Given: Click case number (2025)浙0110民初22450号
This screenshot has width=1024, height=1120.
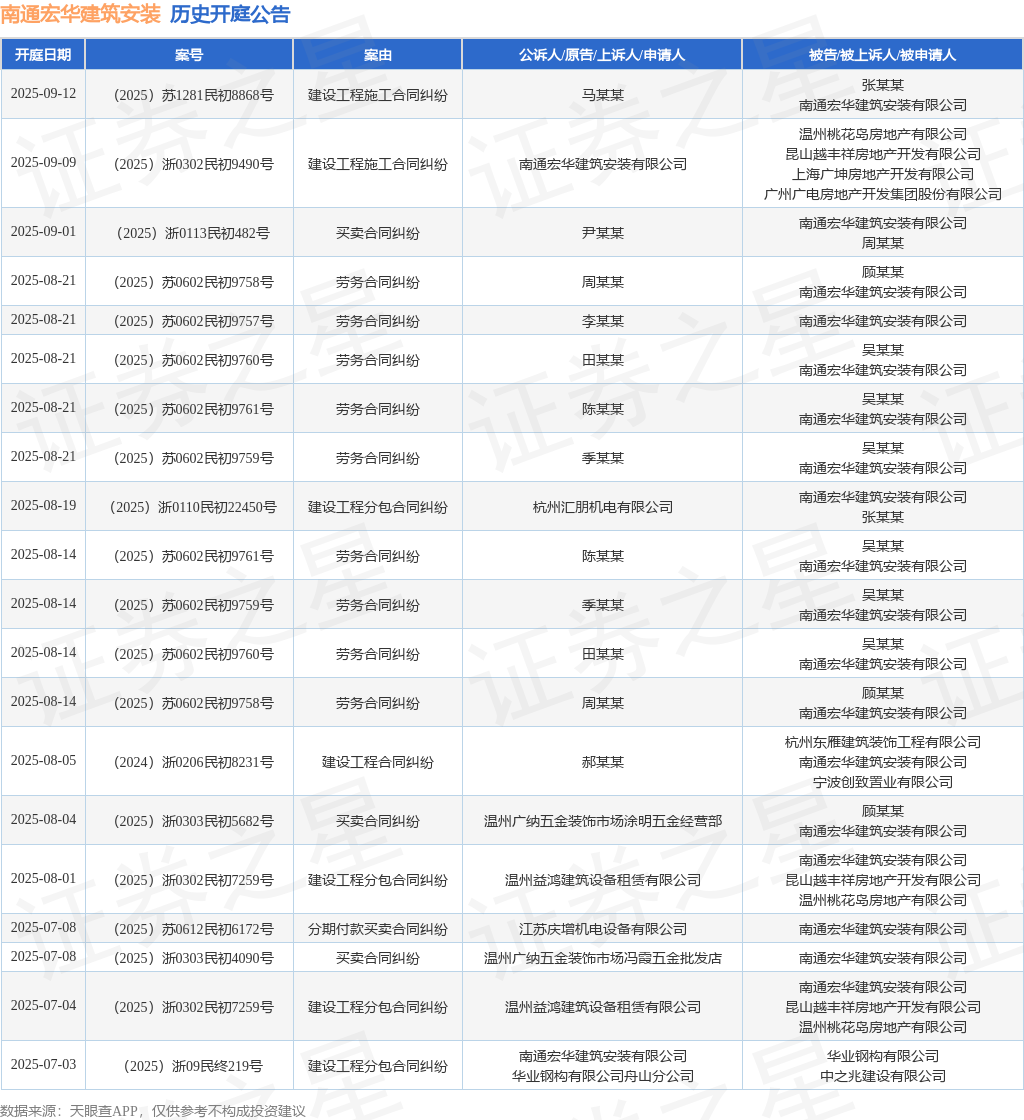Looking at the screenshot, I should tap(194, 507).
